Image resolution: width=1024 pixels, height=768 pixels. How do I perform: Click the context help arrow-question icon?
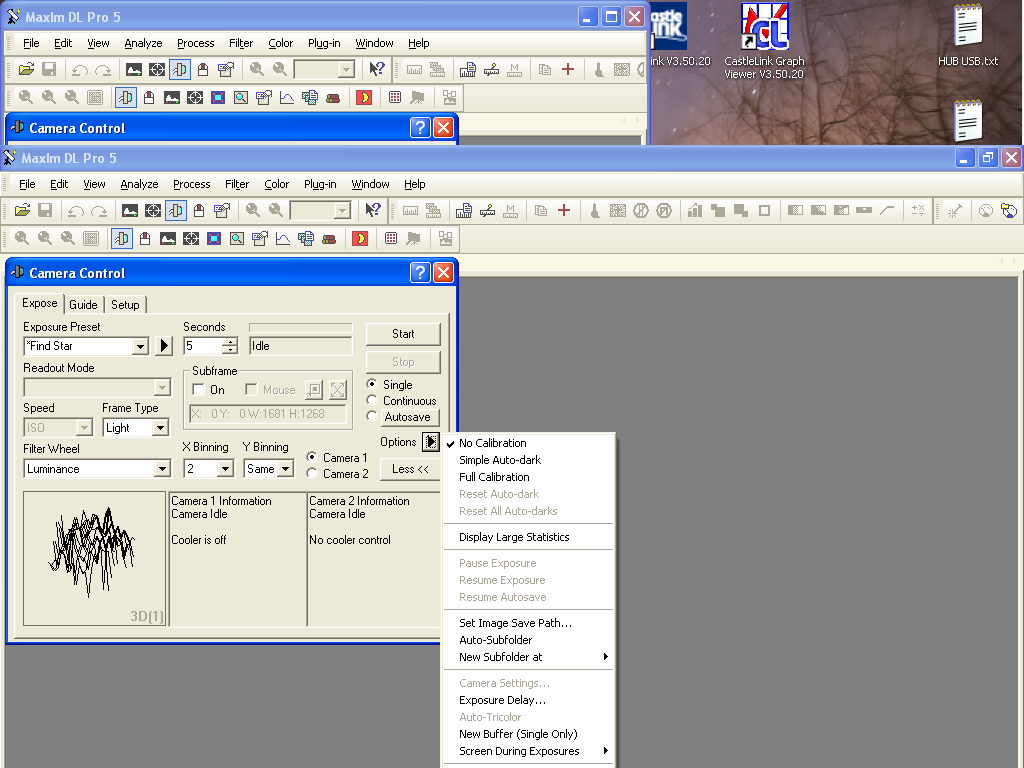(x=373, y=210)
